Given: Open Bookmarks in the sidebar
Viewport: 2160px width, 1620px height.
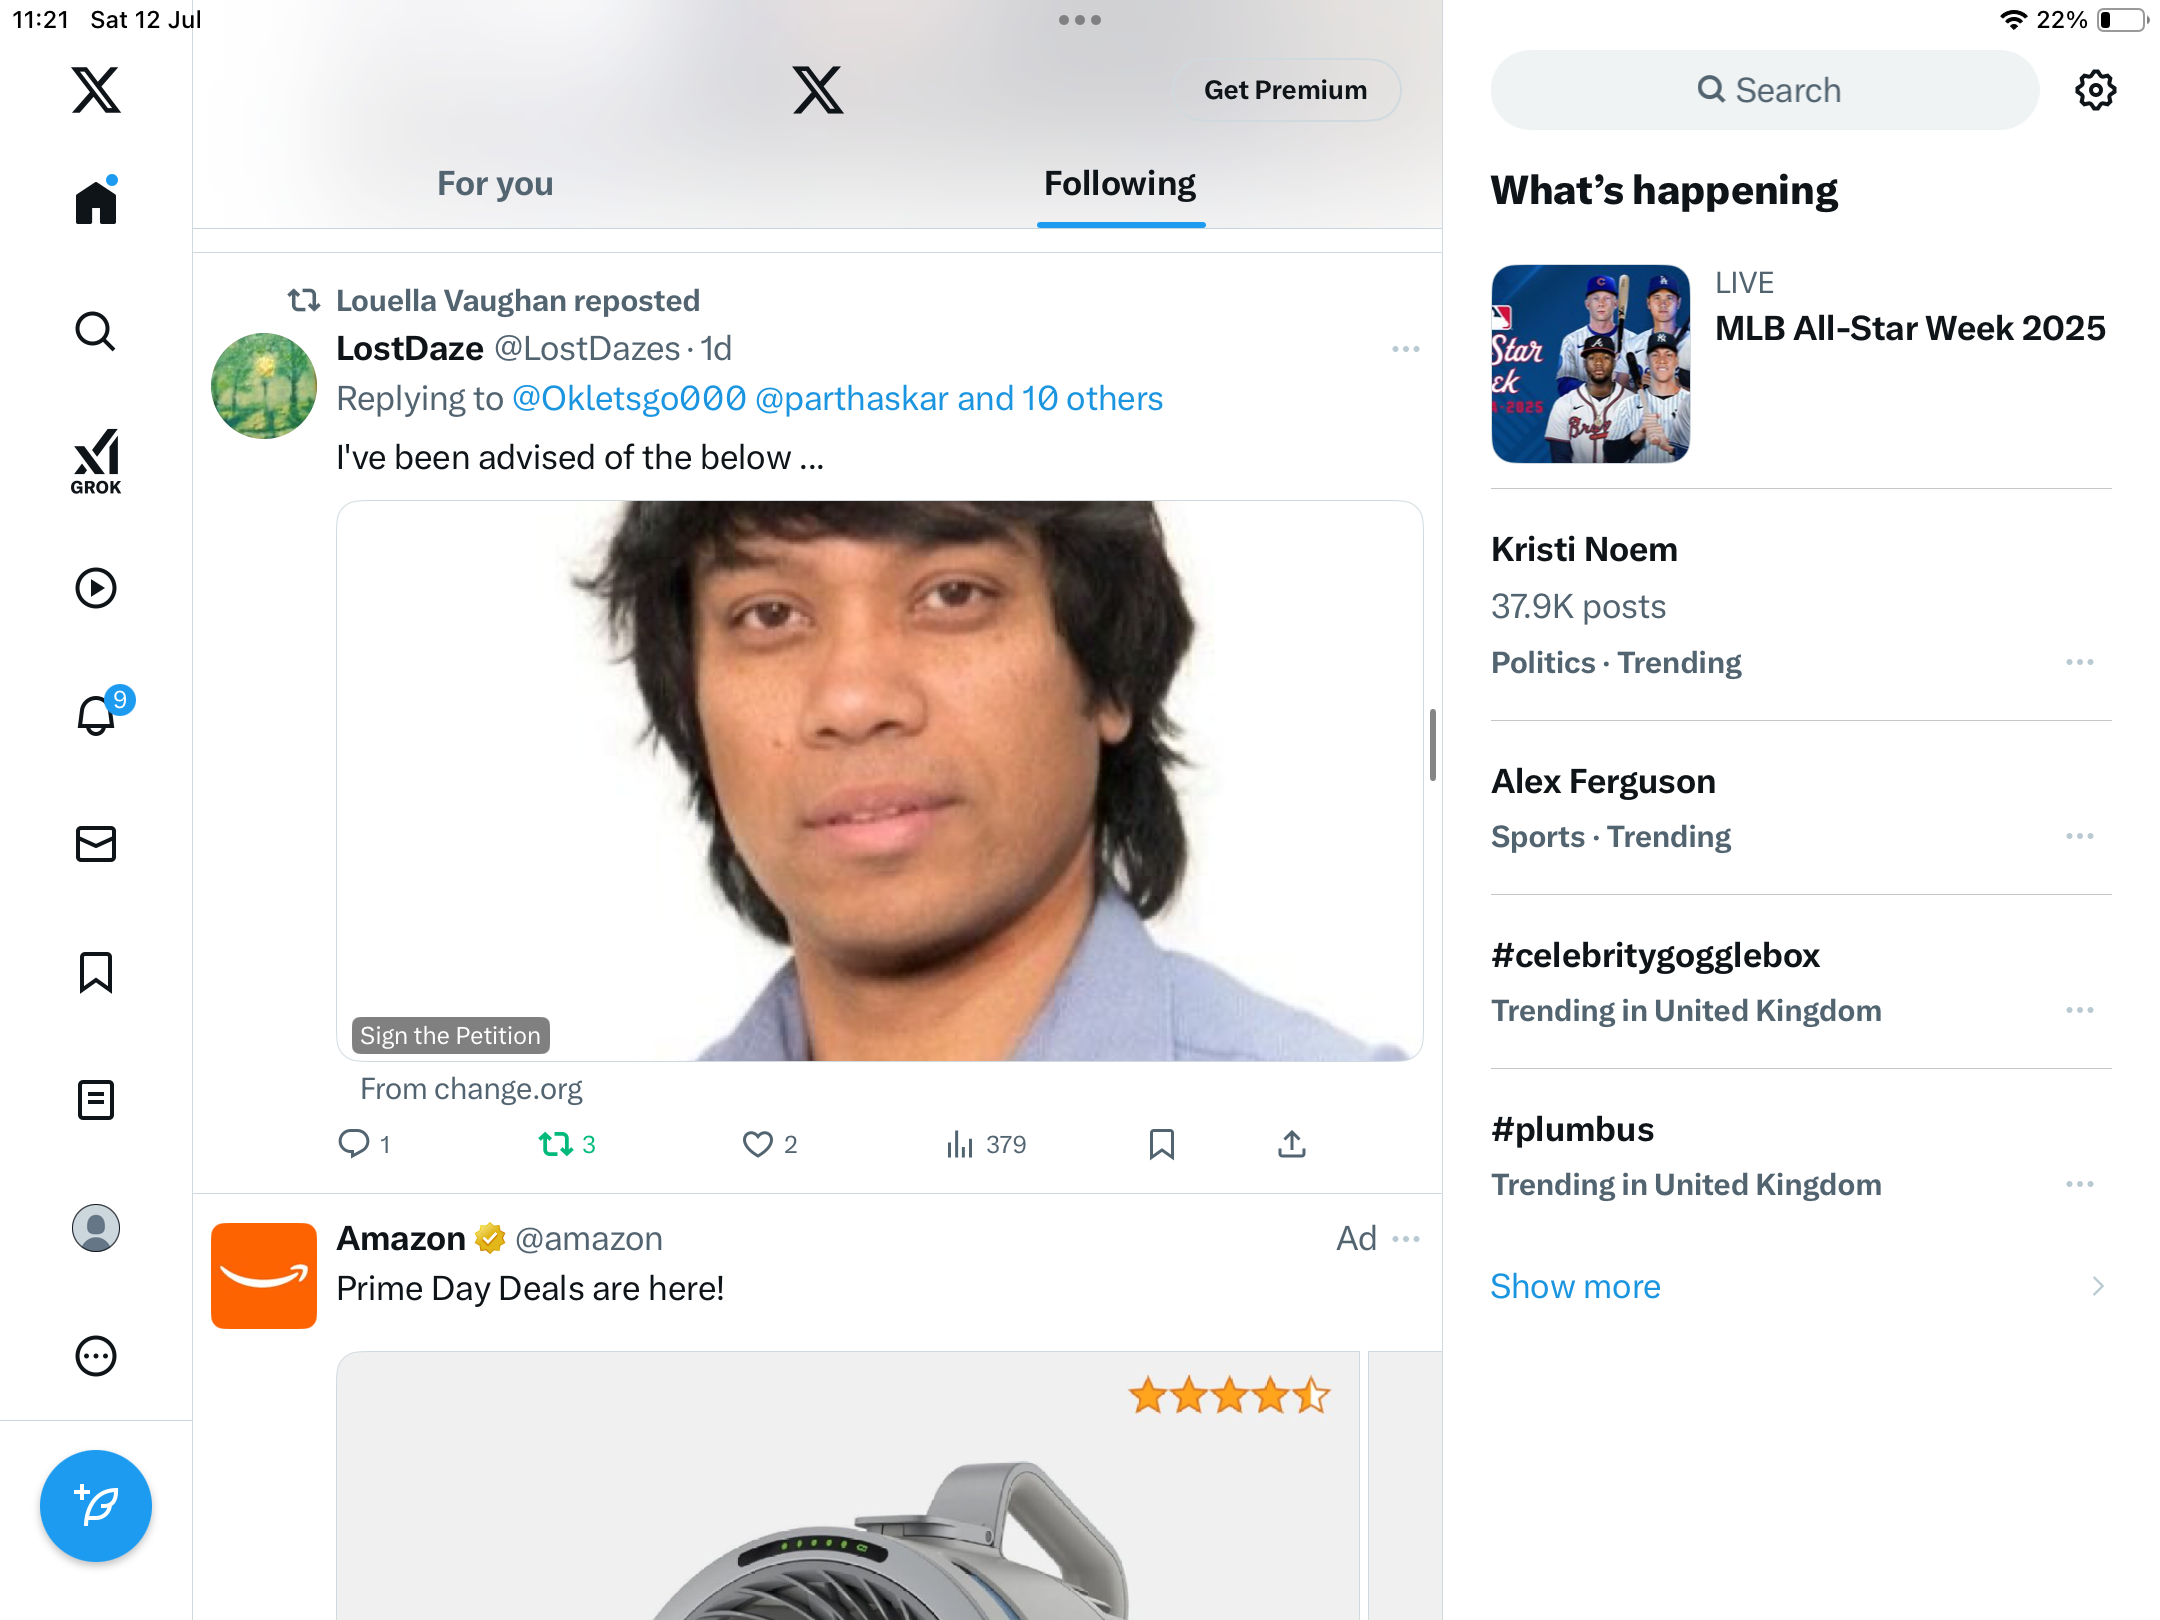Looking at the screenshot, I should [96, 972].
